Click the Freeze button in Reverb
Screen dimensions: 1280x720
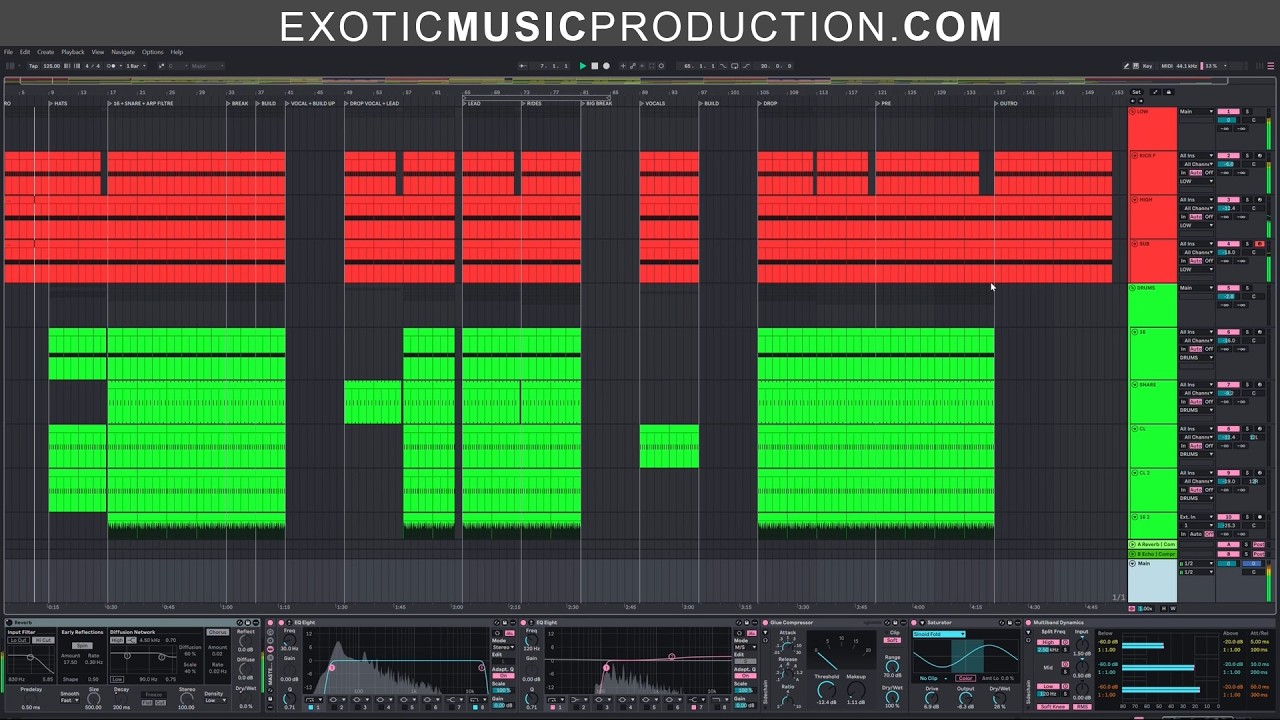pos(153,694)
